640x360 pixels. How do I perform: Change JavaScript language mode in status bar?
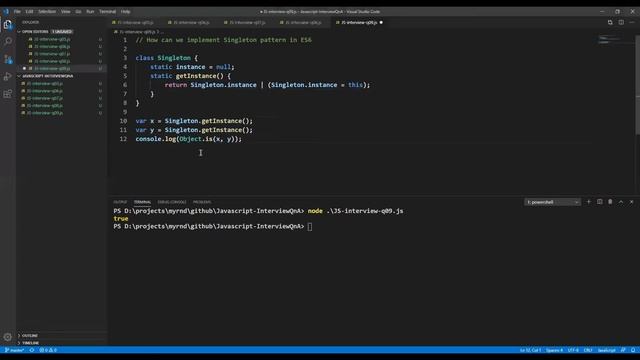coord(607,350)
